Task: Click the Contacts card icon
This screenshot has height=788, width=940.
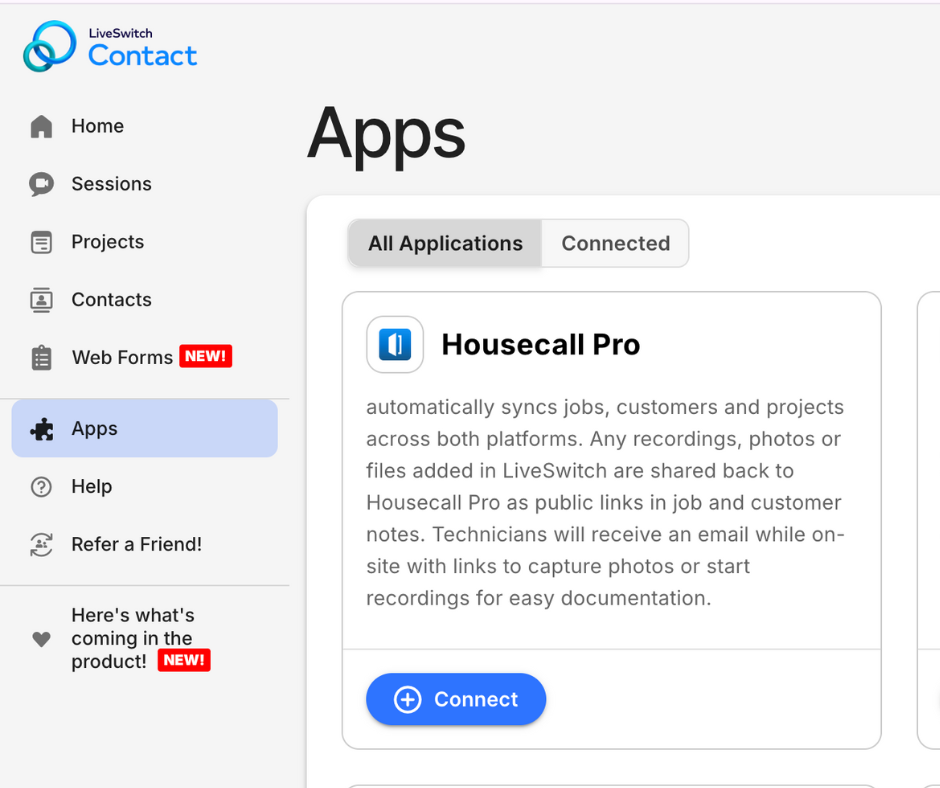Action: click(41, 300)
